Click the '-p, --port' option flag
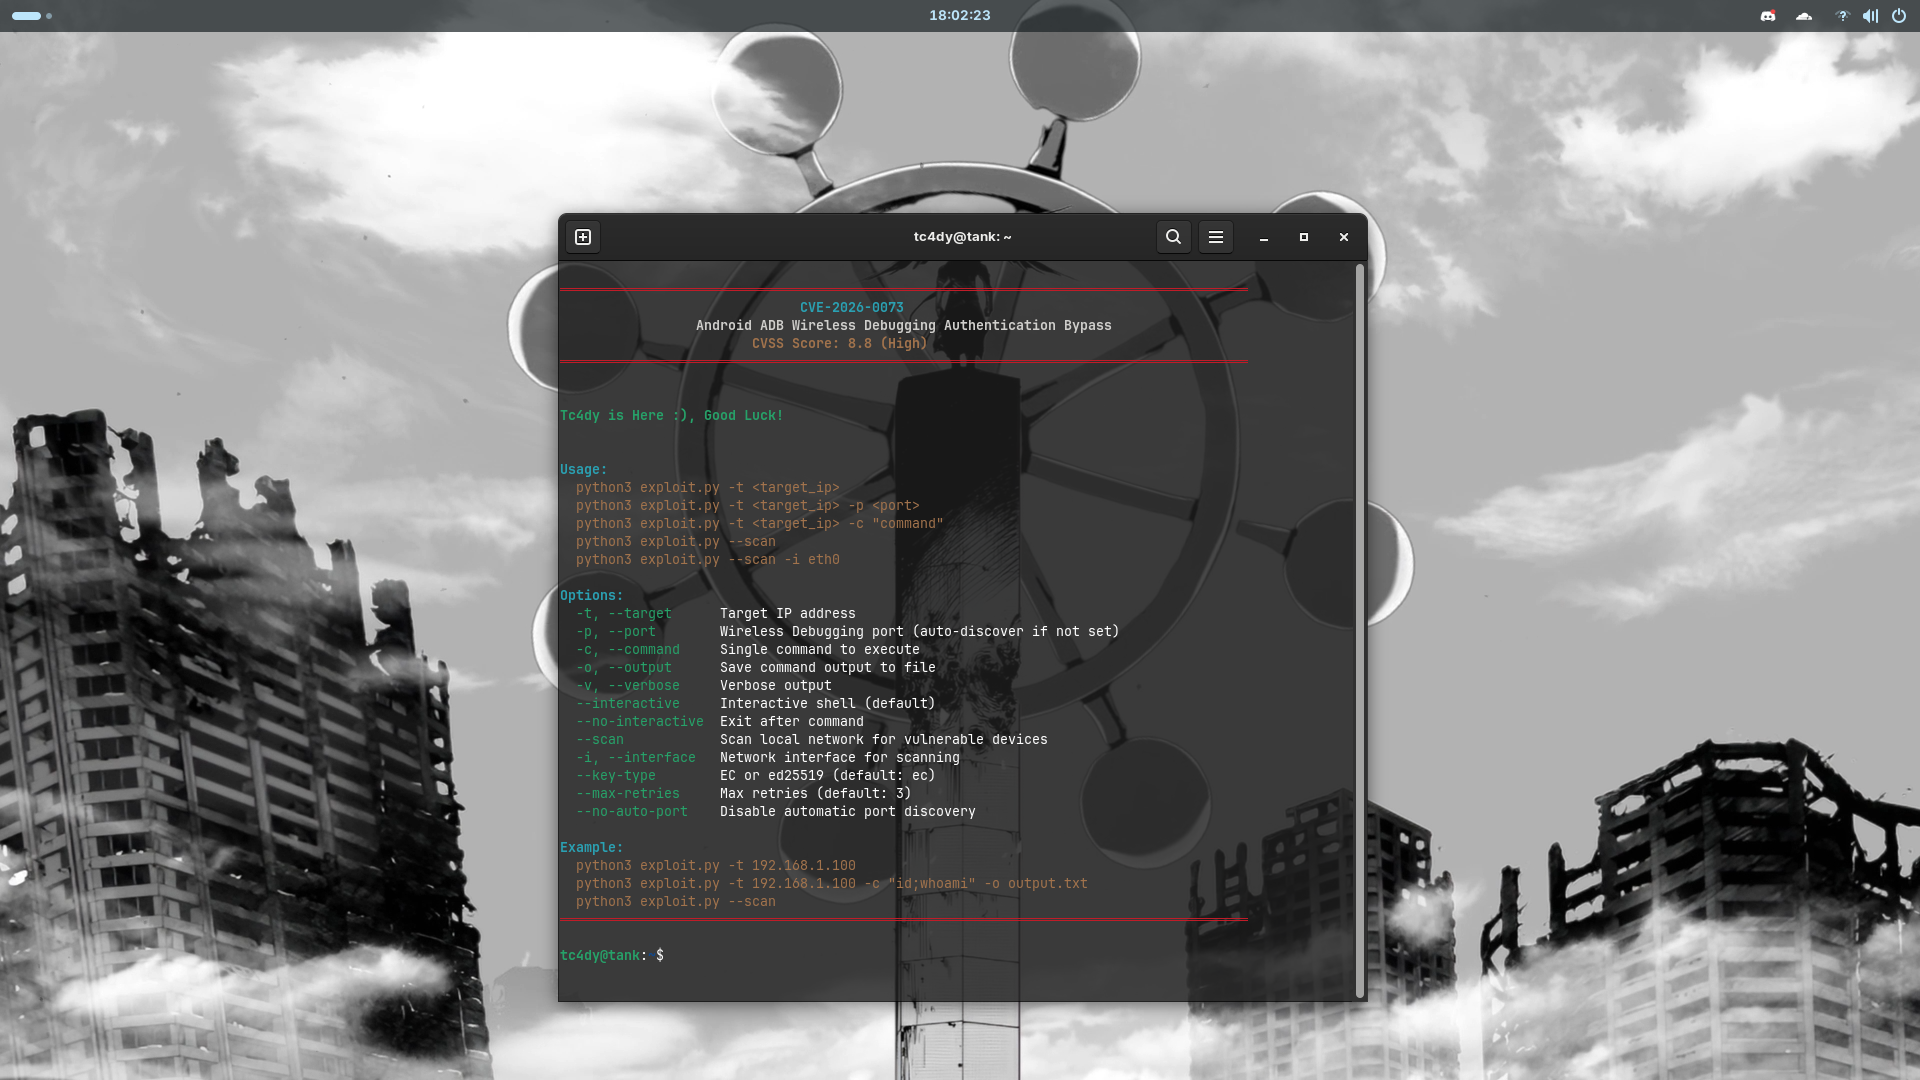The width and height of the screenshot is (1920, 1080). click(615, 632)
